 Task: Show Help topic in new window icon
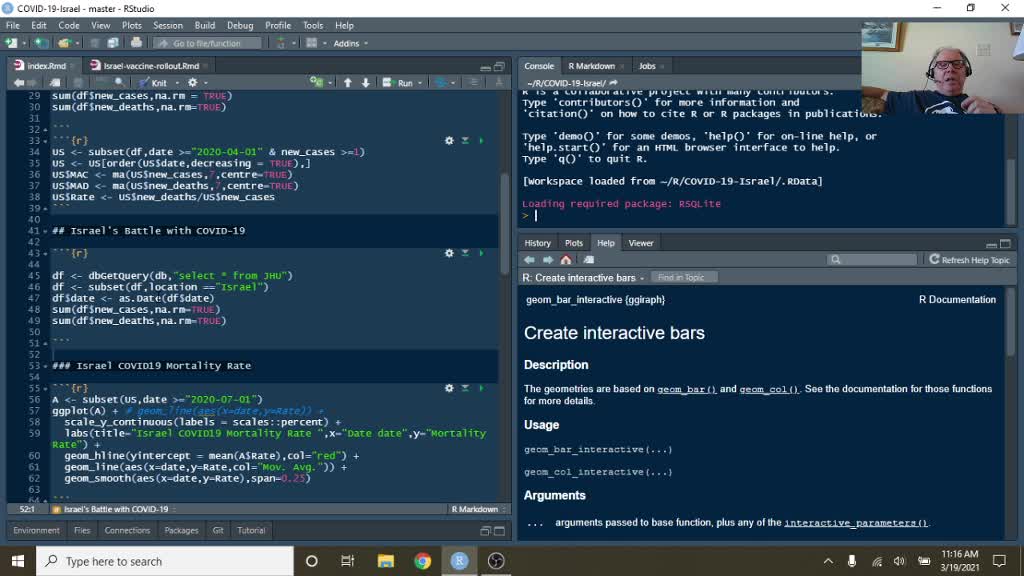[x=588, y=260]
